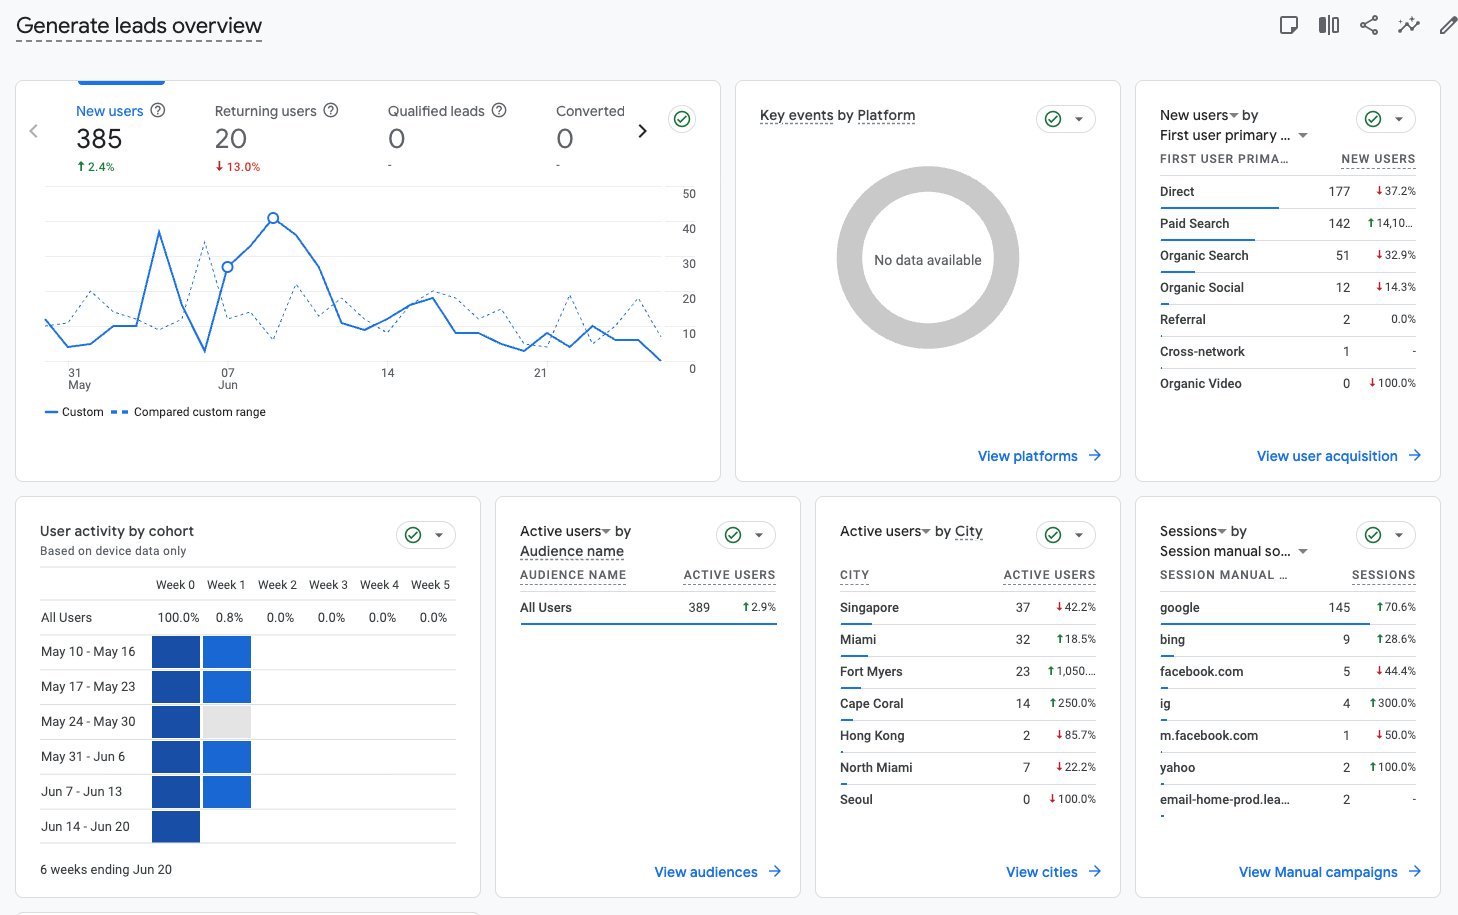Show help for Returning users metric
The image size is (1458, 915).
(331, 110)
